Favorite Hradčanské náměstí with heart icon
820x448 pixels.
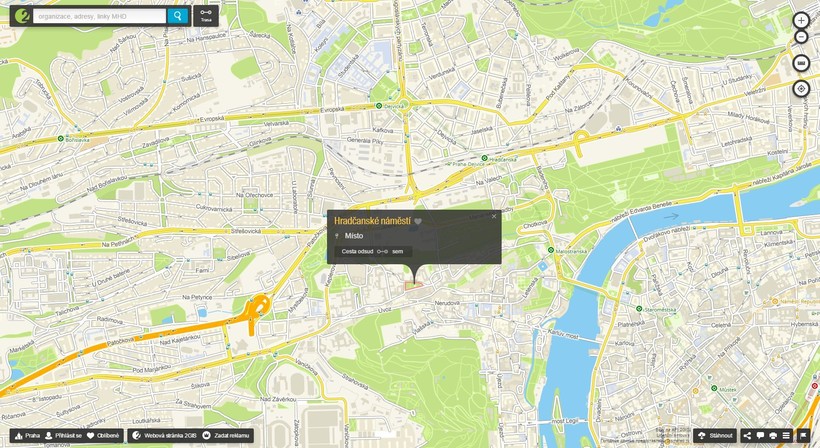click(x=419, y=221)
